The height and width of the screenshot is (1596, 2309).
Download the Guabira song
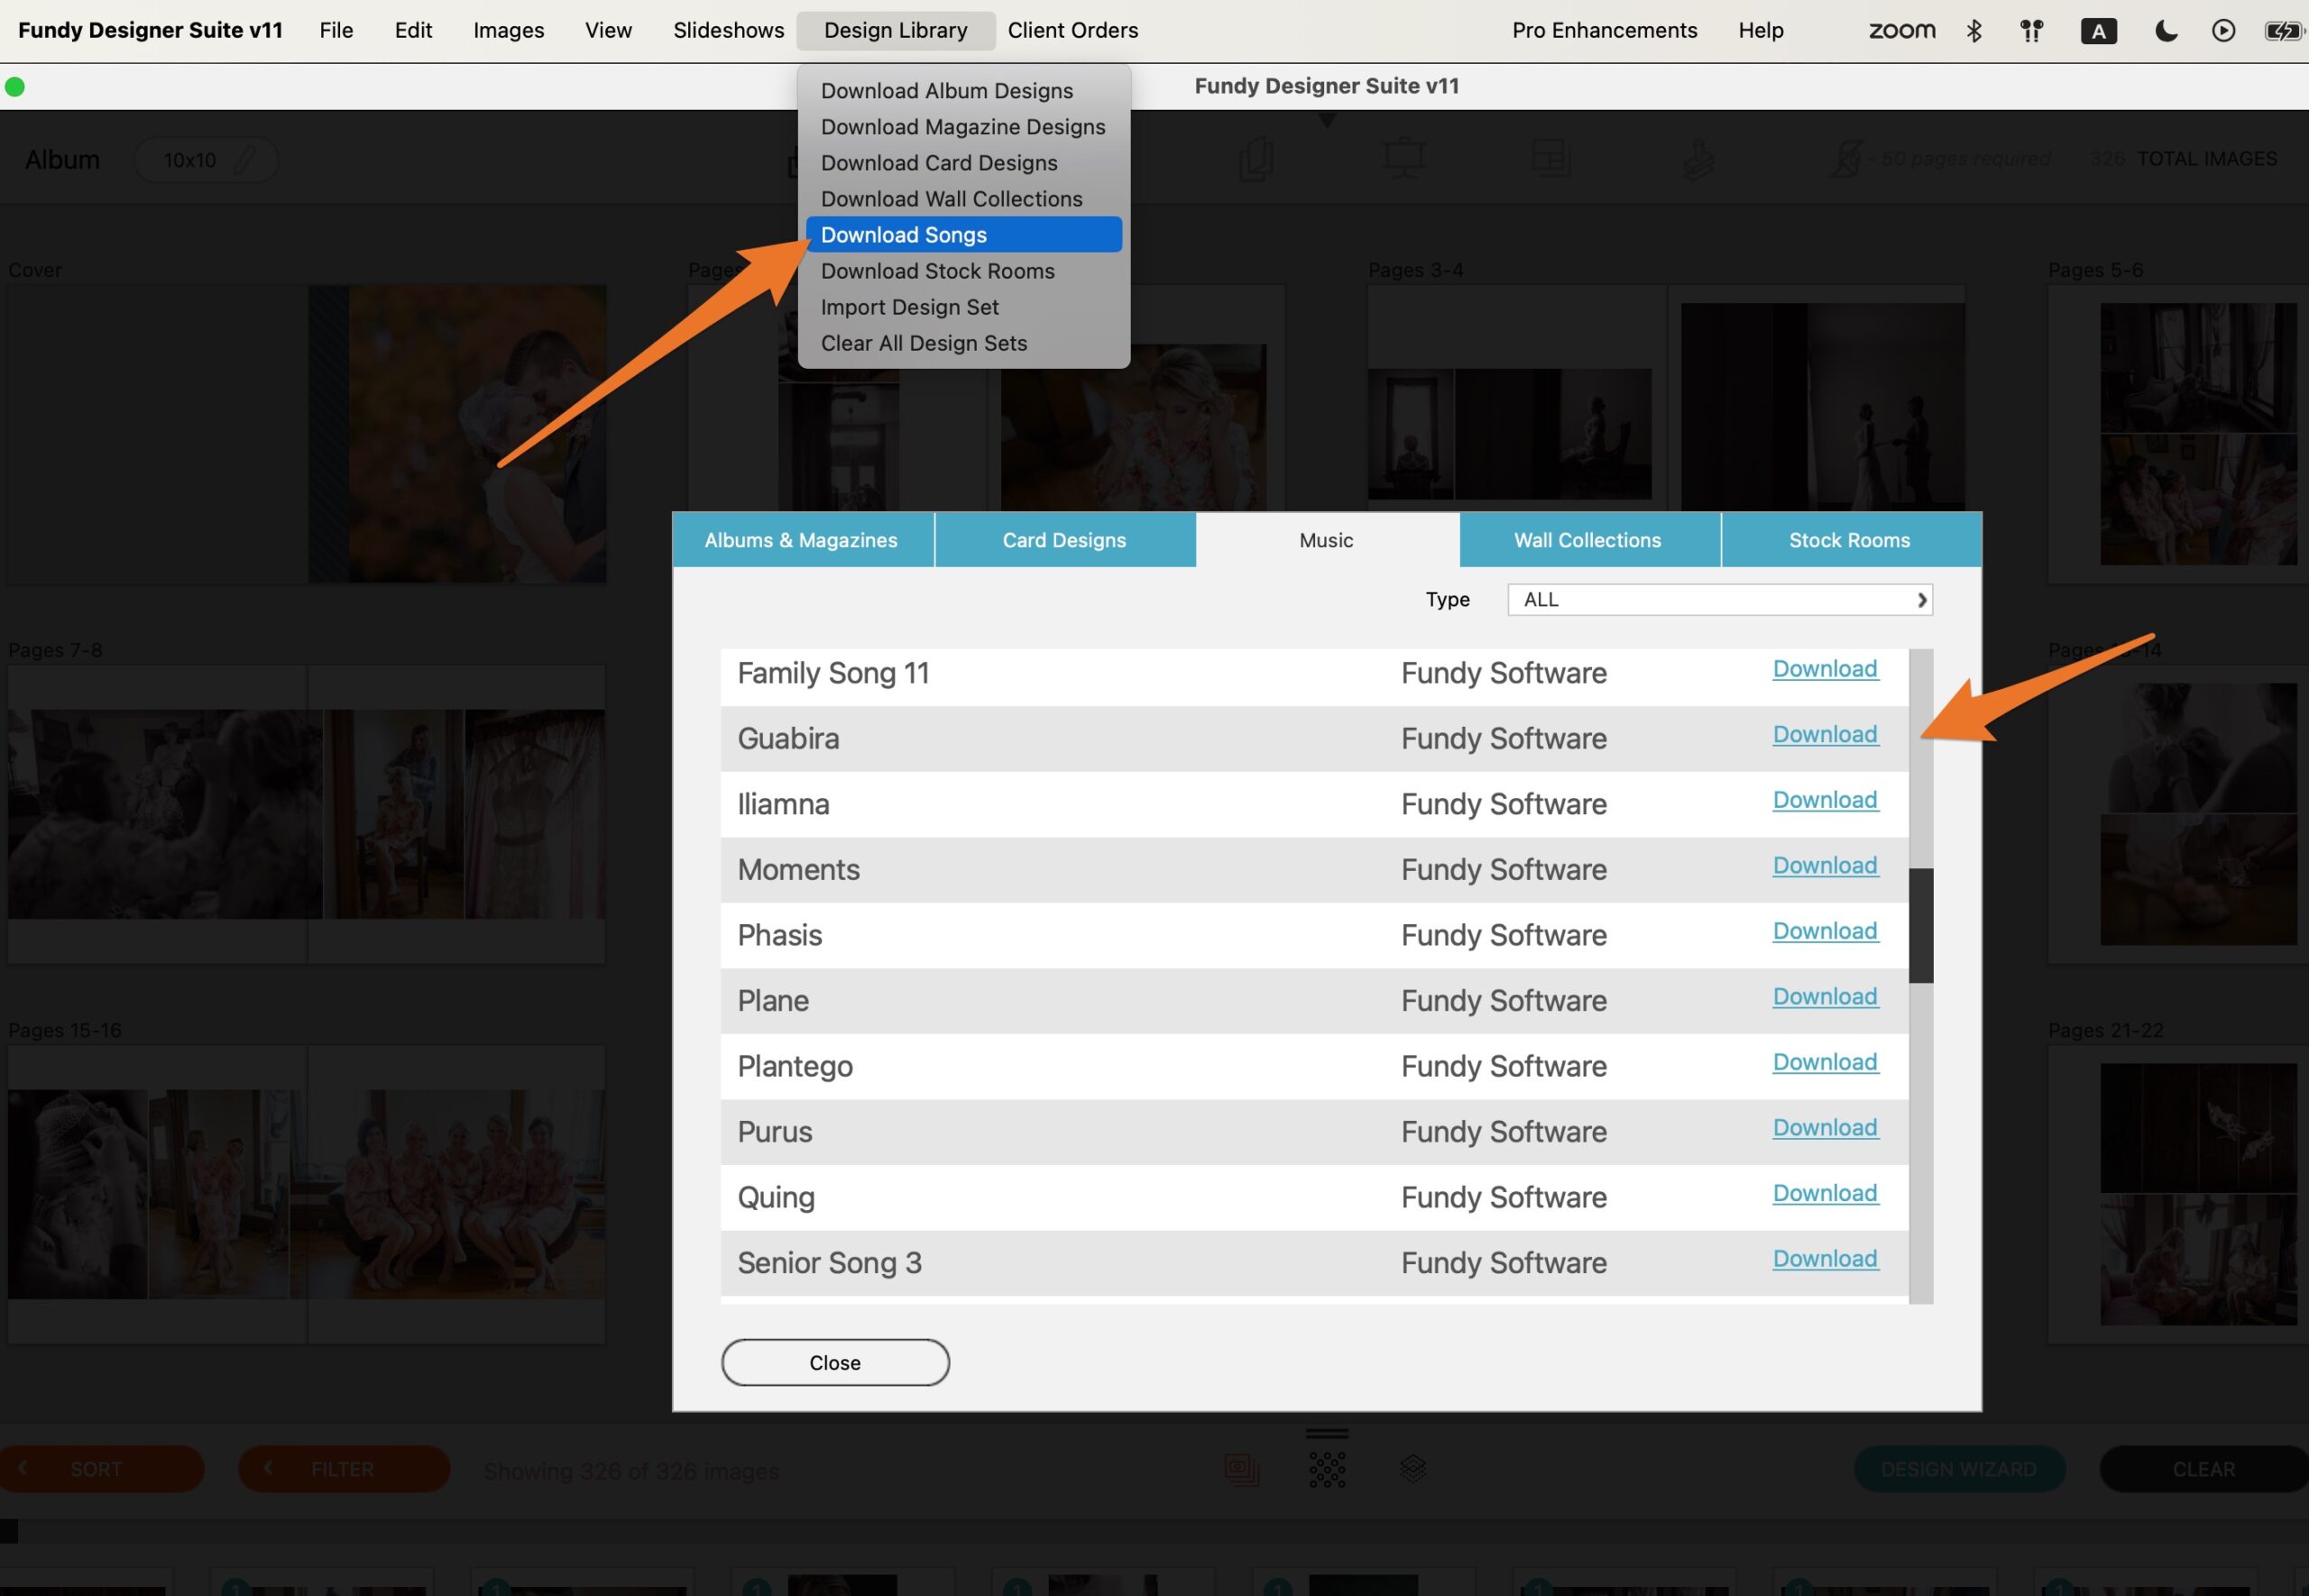pos(1825,735)
